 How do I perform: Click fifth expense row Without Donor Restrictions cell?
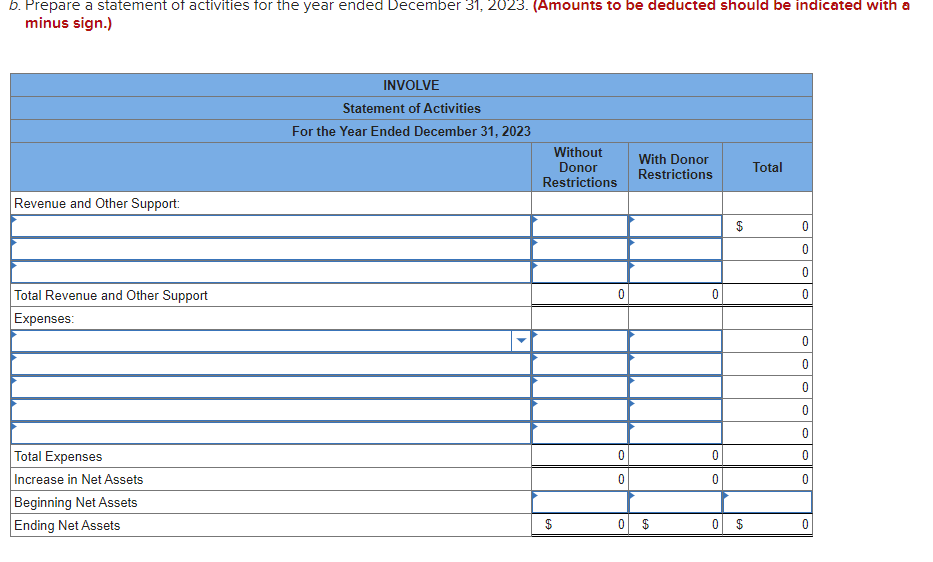coord(580,433)
